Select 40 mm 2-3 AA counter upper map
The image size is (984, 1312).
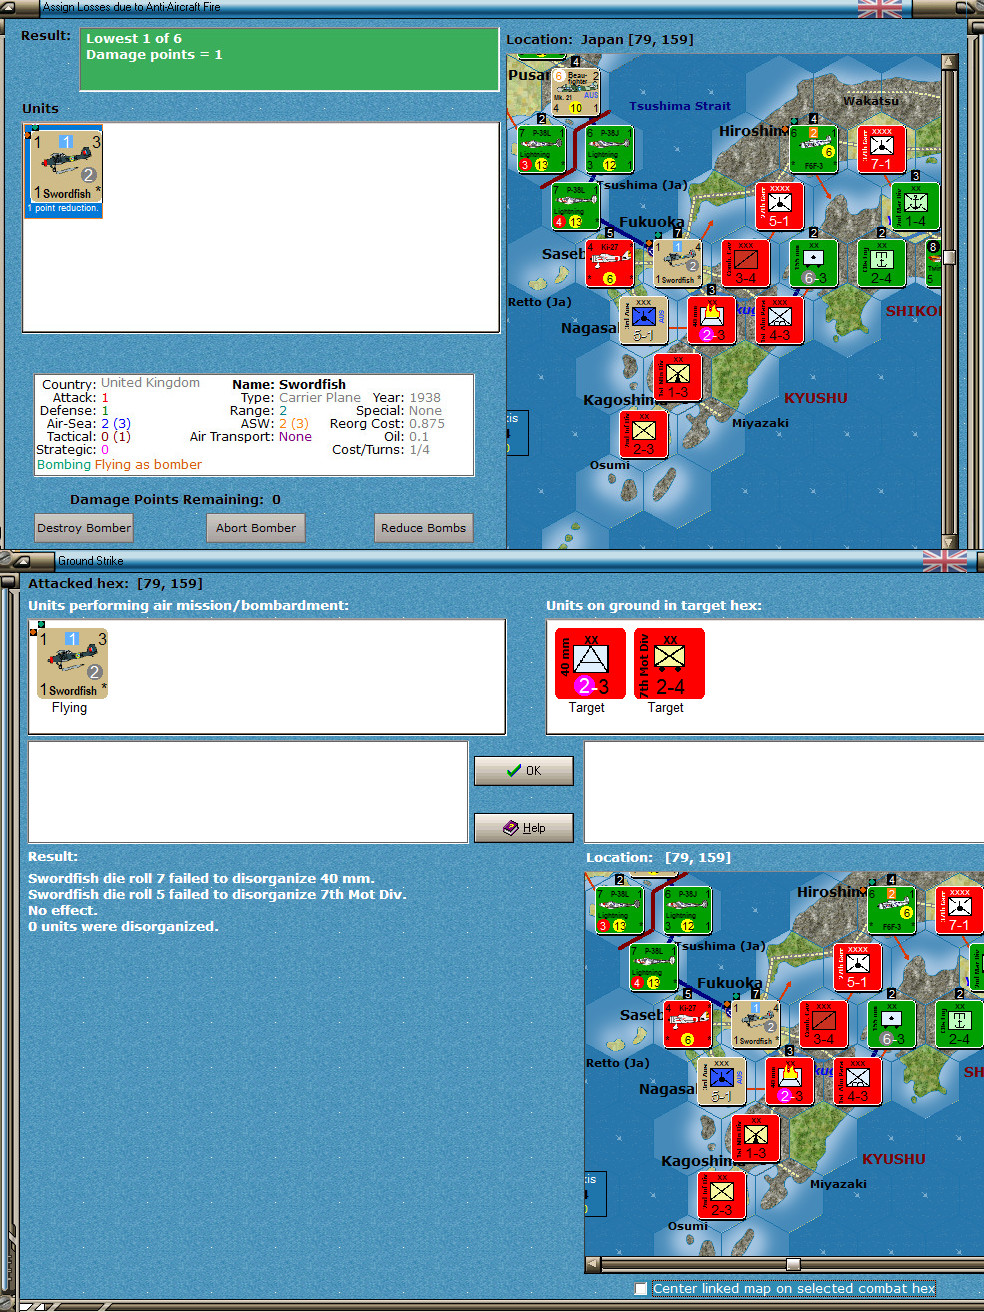coord(712,320)
